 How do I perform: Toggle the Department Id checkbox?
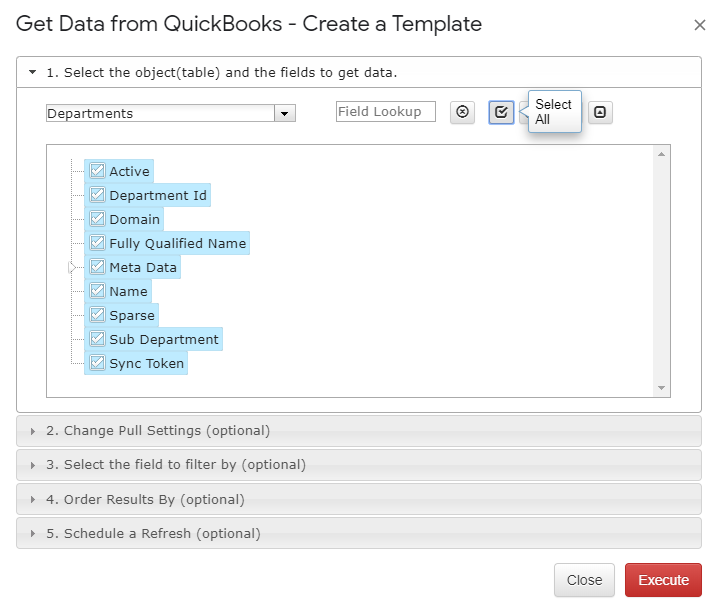click(97, 195)
